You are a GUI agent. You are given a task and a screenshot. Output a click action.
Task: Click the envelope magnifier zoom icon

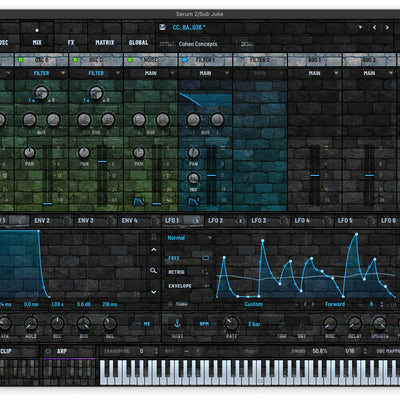coord(153,271)
